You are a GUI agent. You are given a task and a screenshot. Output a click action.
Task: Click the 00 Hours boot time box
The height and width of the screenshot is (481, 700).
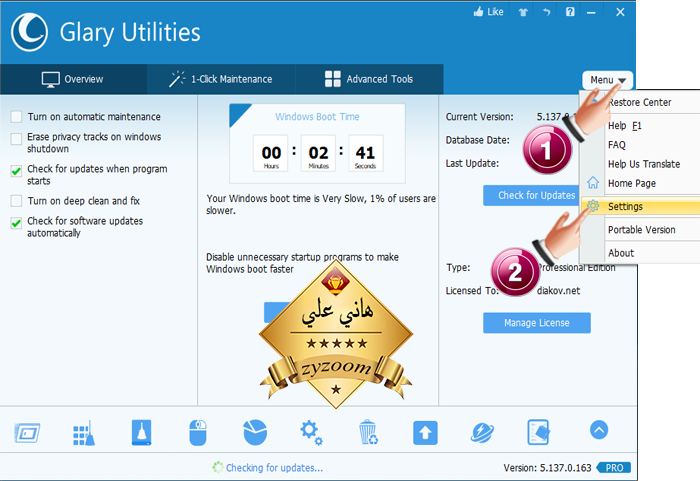click(x=271, y=153)
